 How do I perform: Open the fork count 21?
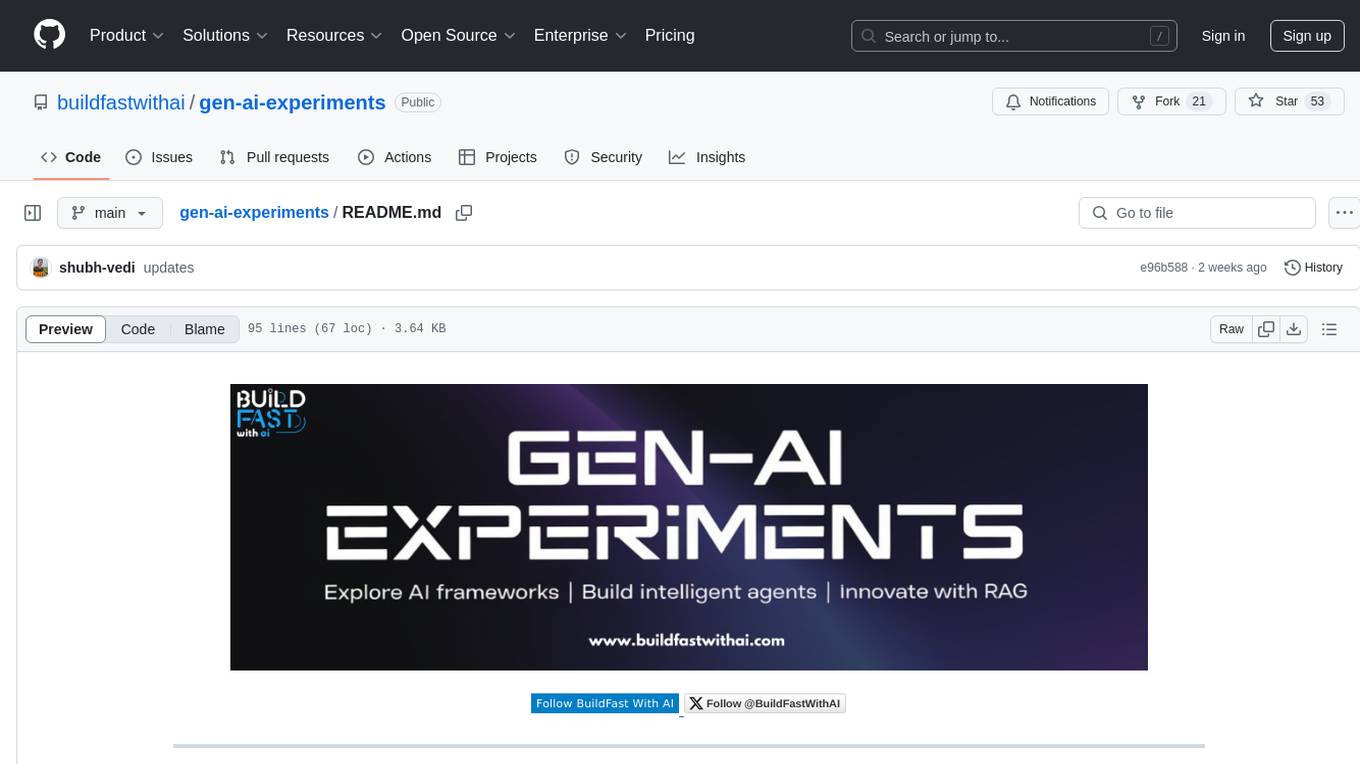click(x=1200, y=101)
